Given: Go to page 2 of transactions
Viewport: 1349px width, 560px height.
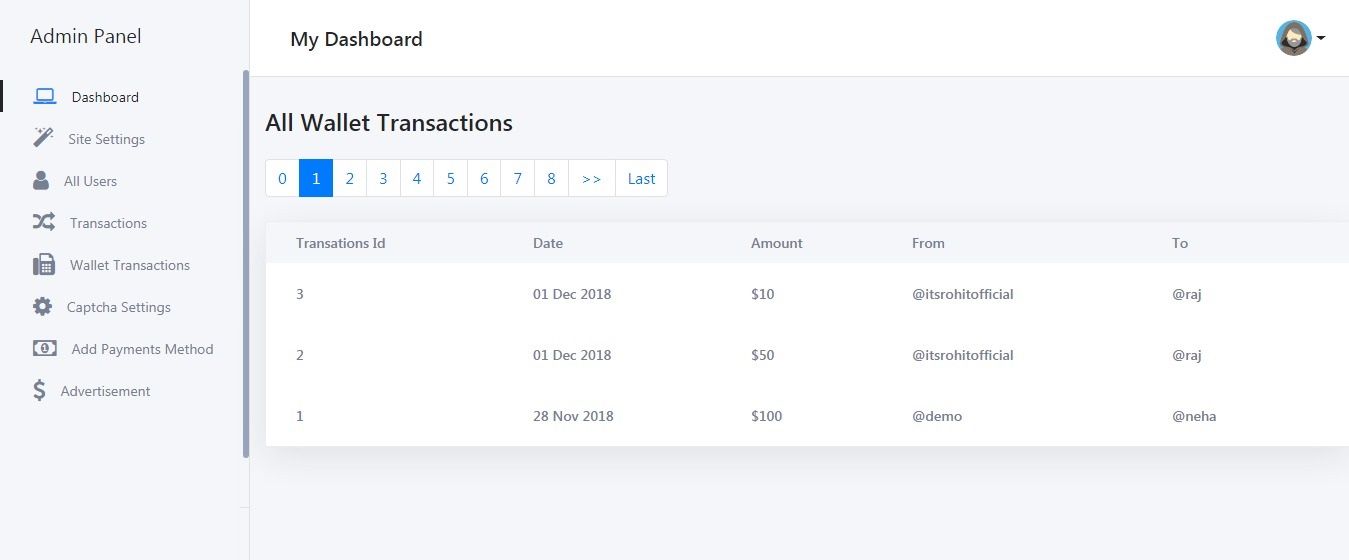Looking at the screenshot, I should point(349,179).
